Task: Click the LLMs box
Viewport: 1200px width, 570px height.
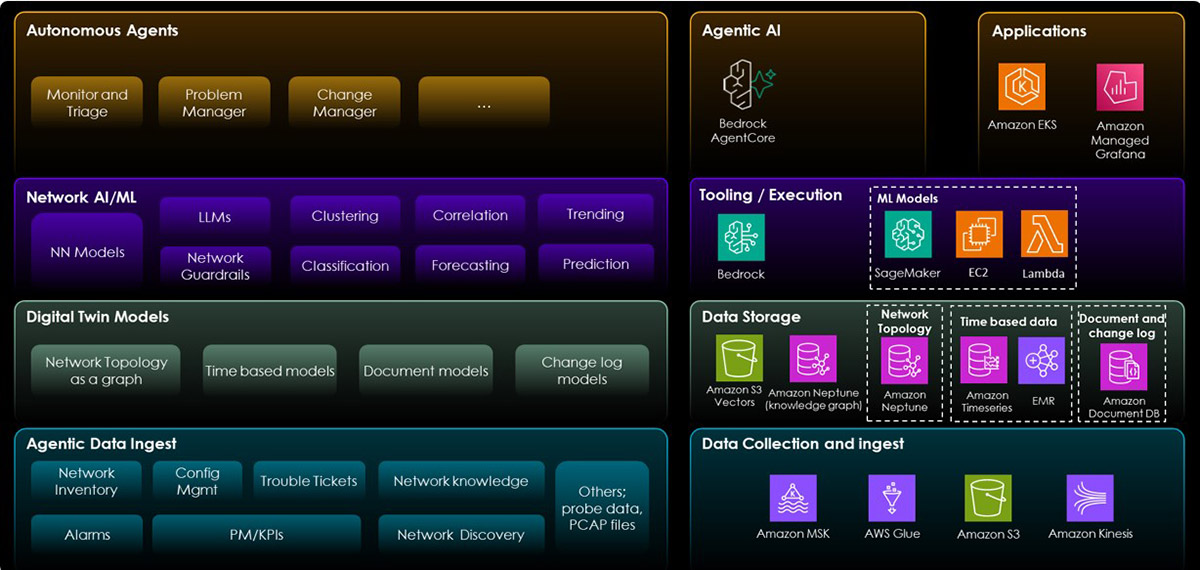Action: tap(214, 216)
